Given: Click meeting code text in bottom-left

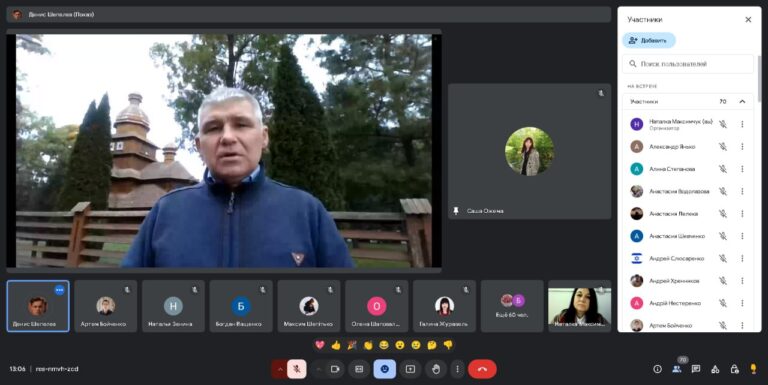Looking at the screenshot, I should [x=57, y=369].
